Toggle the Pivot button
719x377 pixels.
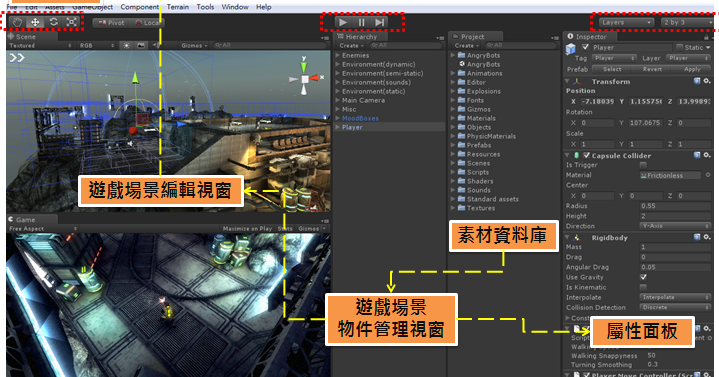pyautogui.click(x=111, y=22)
